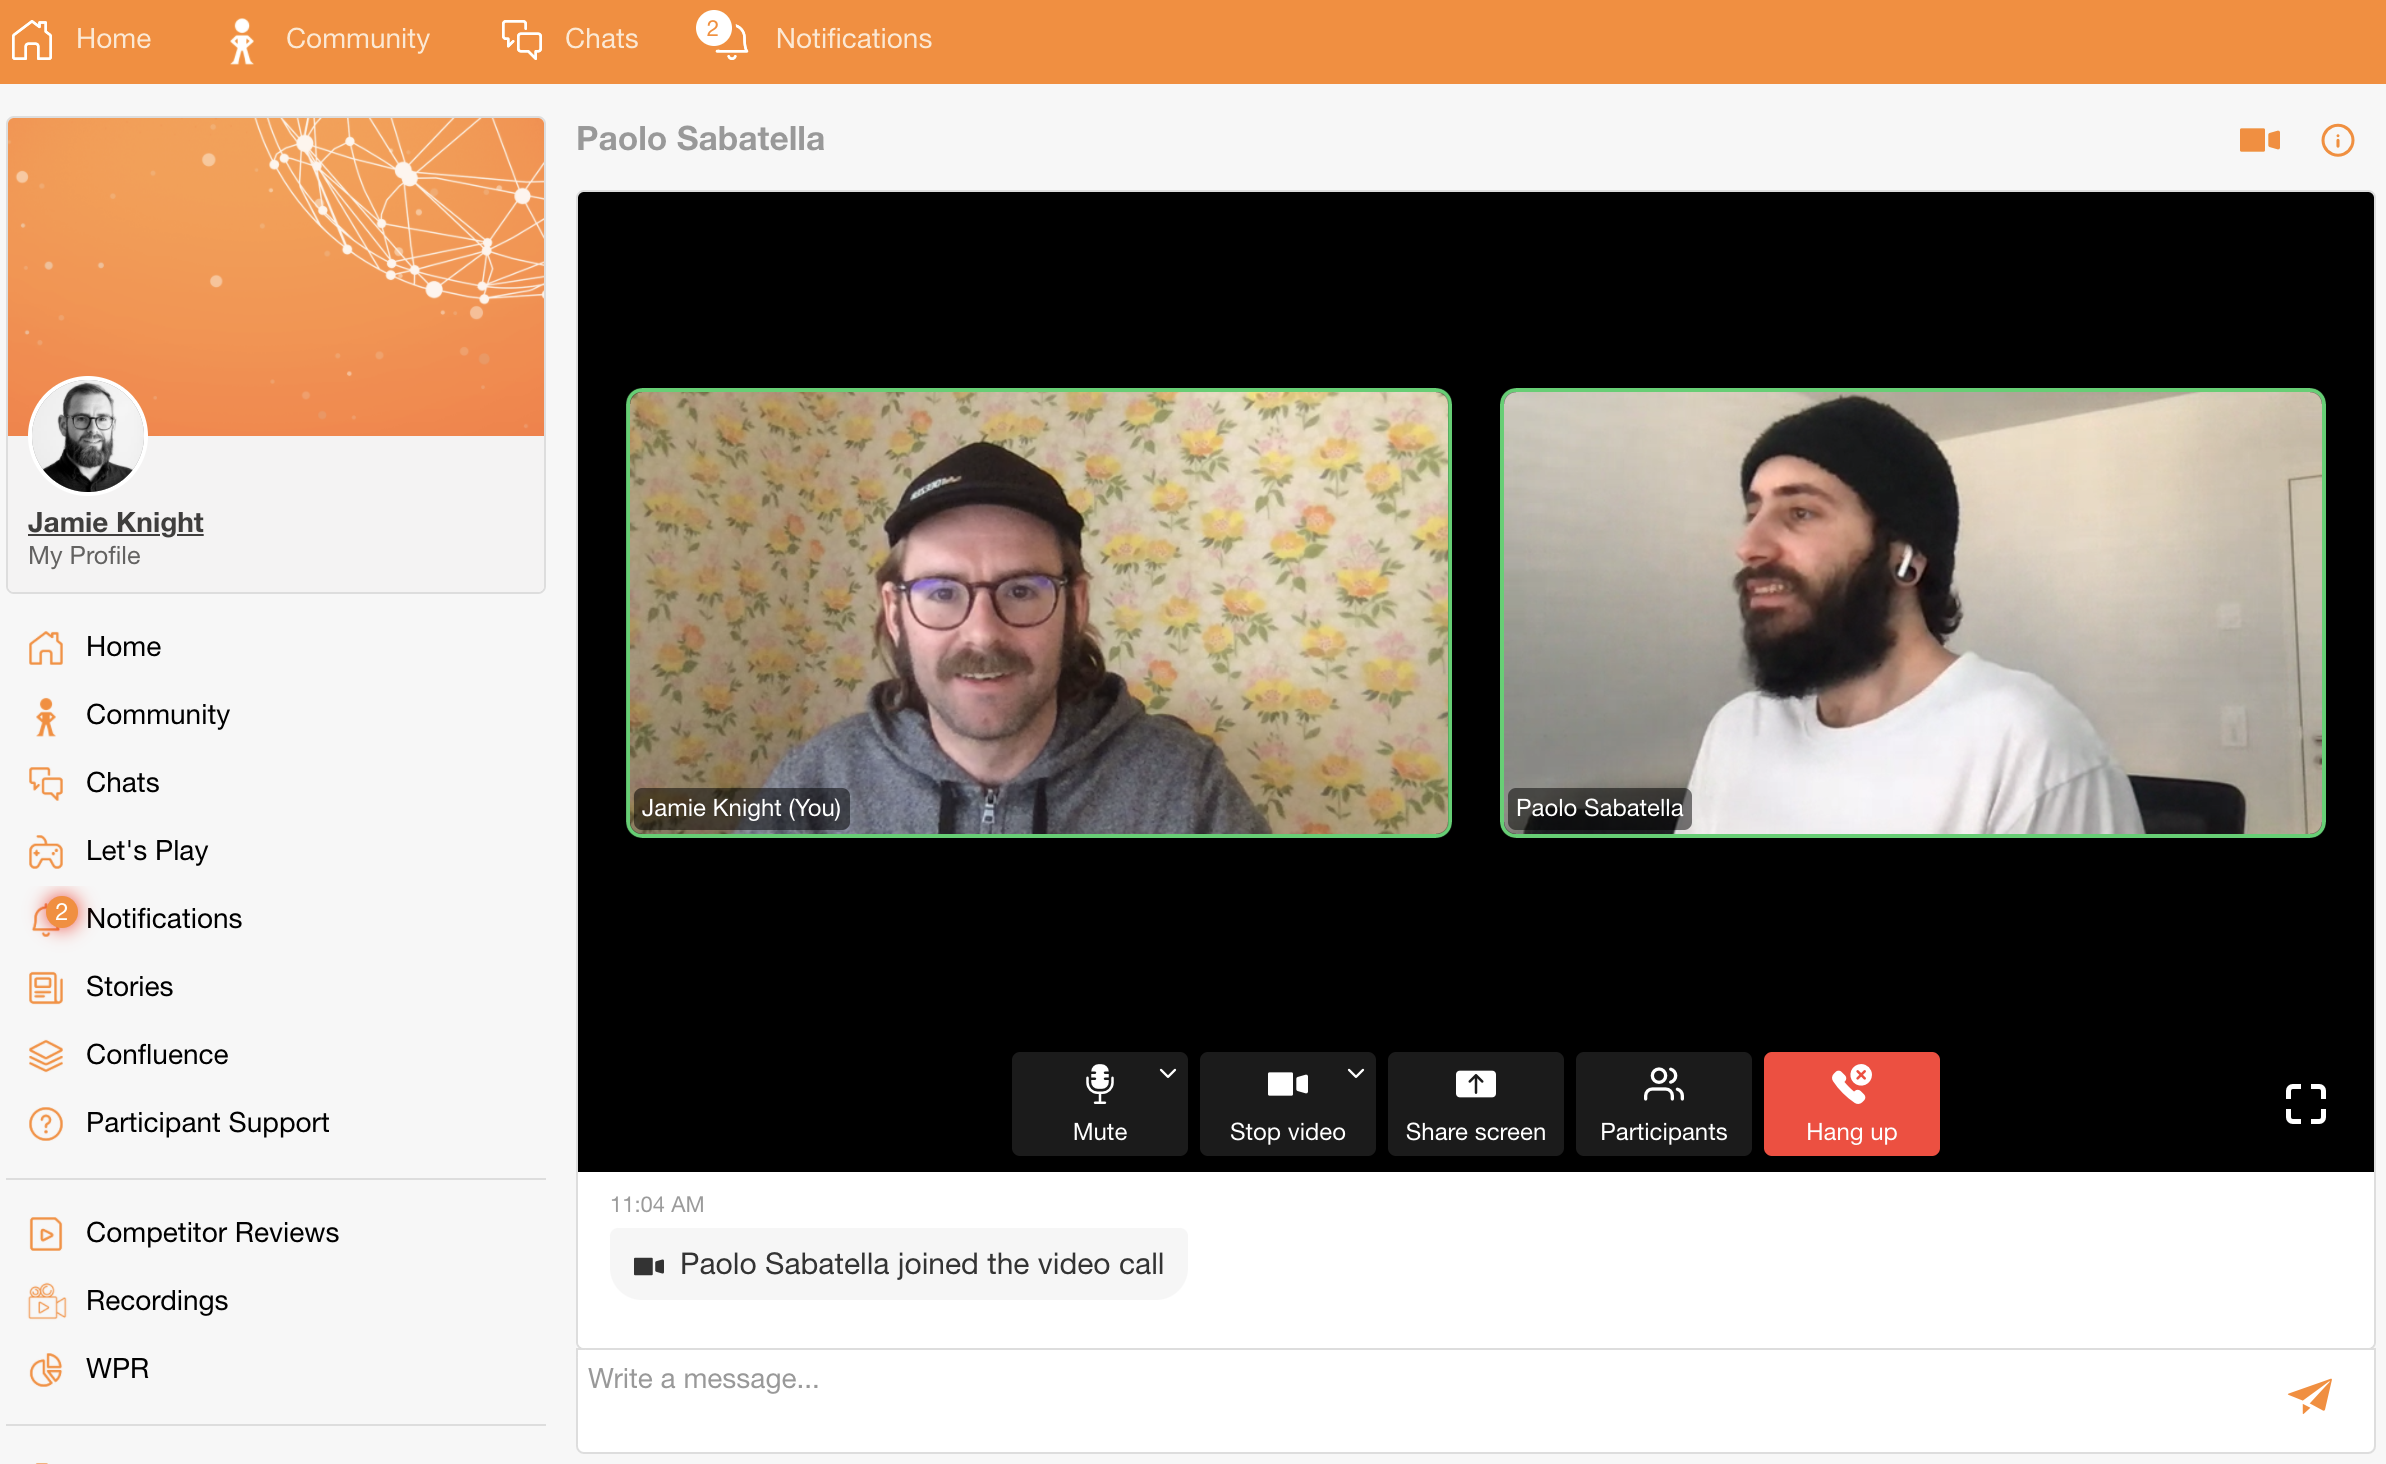2386x1464 pixels.
Task: Click the sidebar Community figure icon
Action: pos(46,716)
